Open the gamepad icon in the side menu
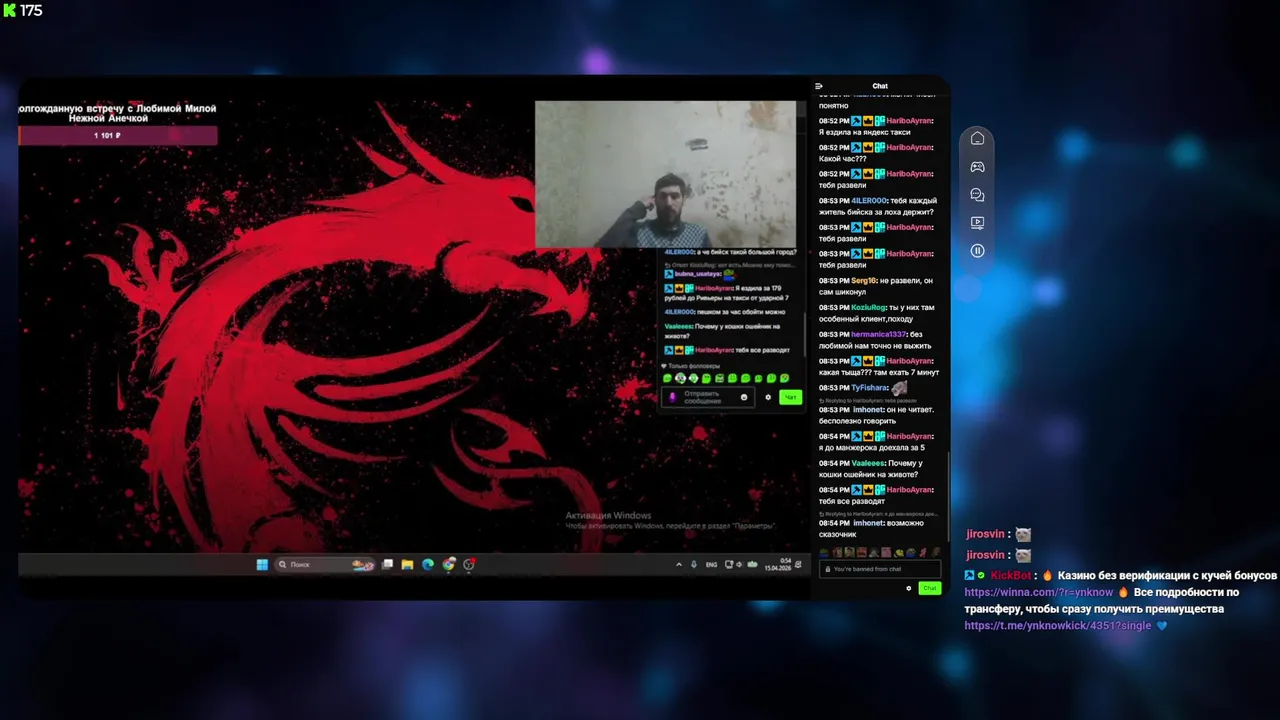The width and height of the screenshot is (1280, 720). coord(978,167)
